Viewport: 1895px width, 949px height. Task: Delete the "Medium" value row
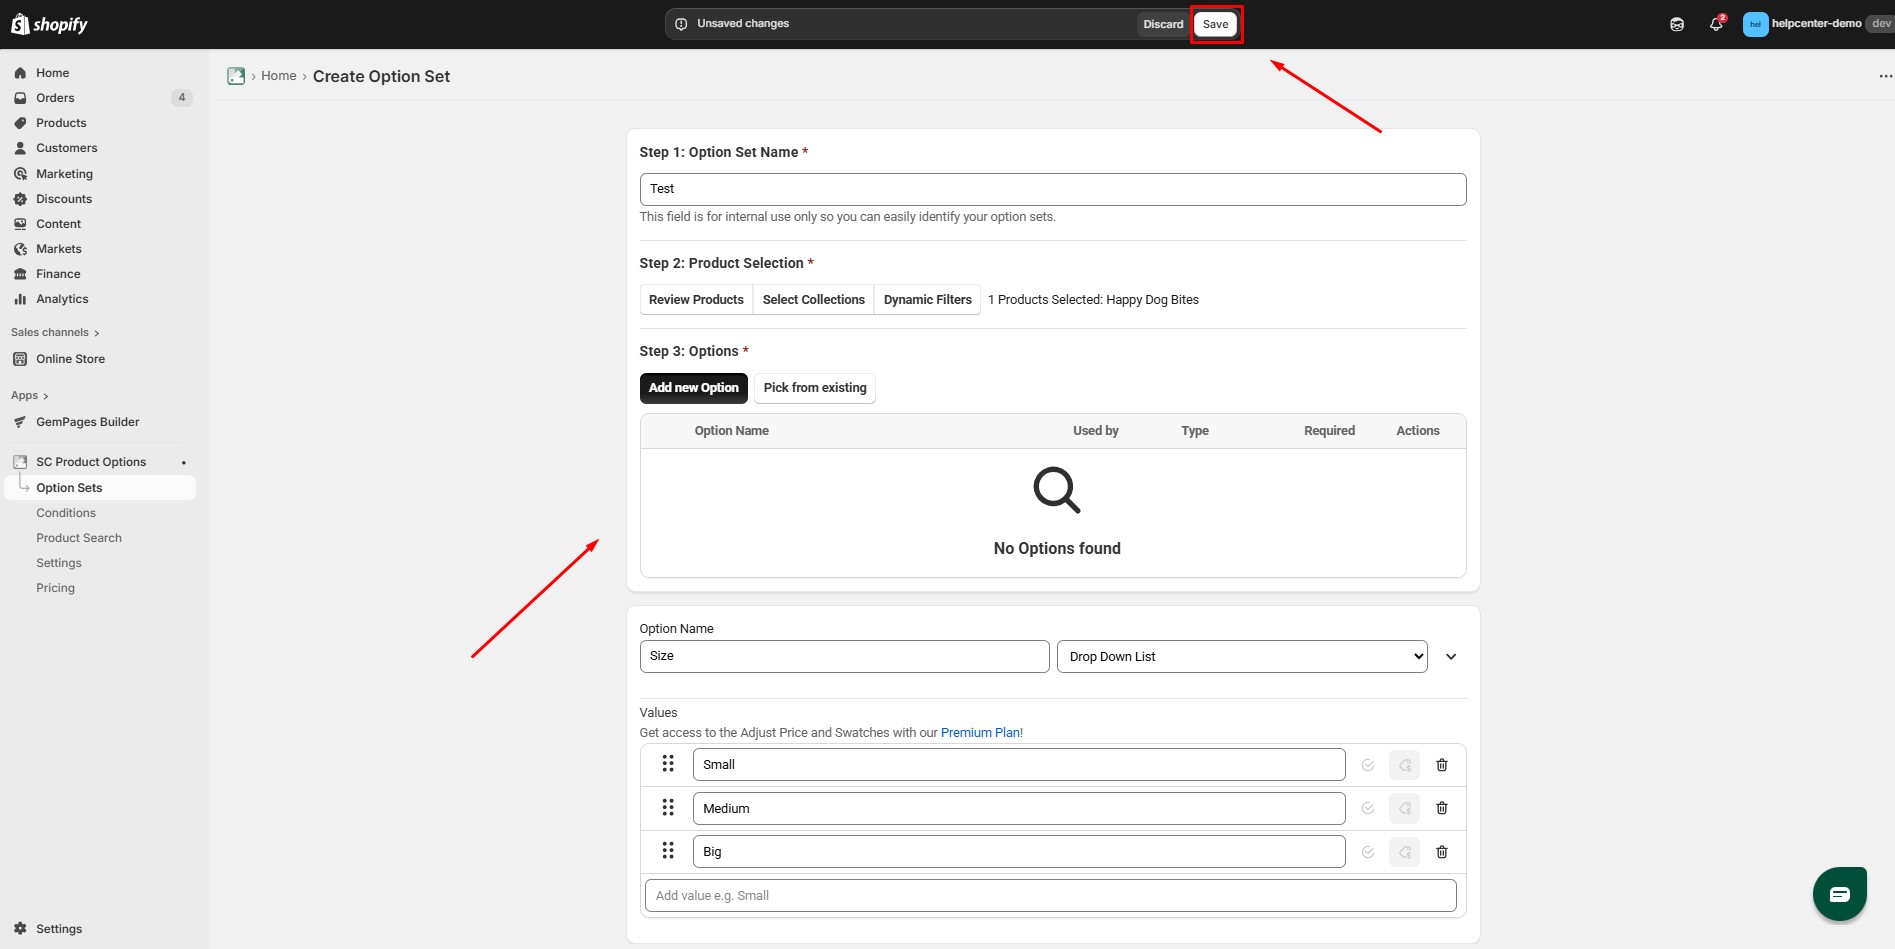pyautogui.click(x=1441, y=807)
